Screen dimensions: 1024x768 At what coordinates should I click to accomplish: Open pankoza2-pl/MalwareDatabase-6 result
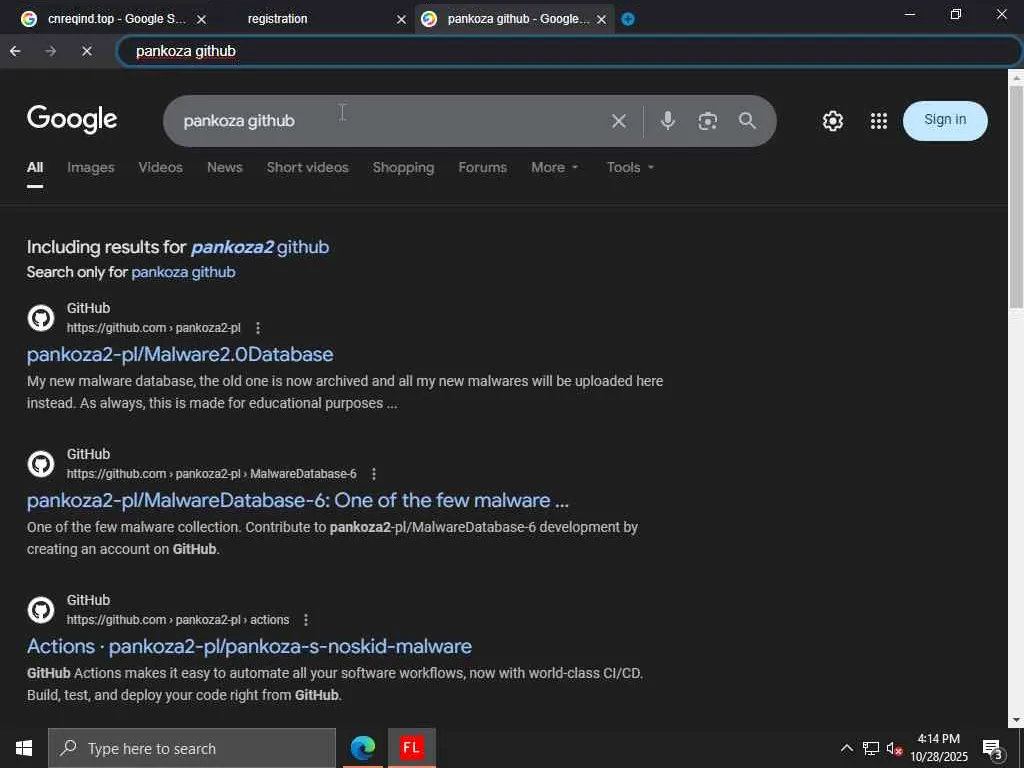[x=298, y=500]
